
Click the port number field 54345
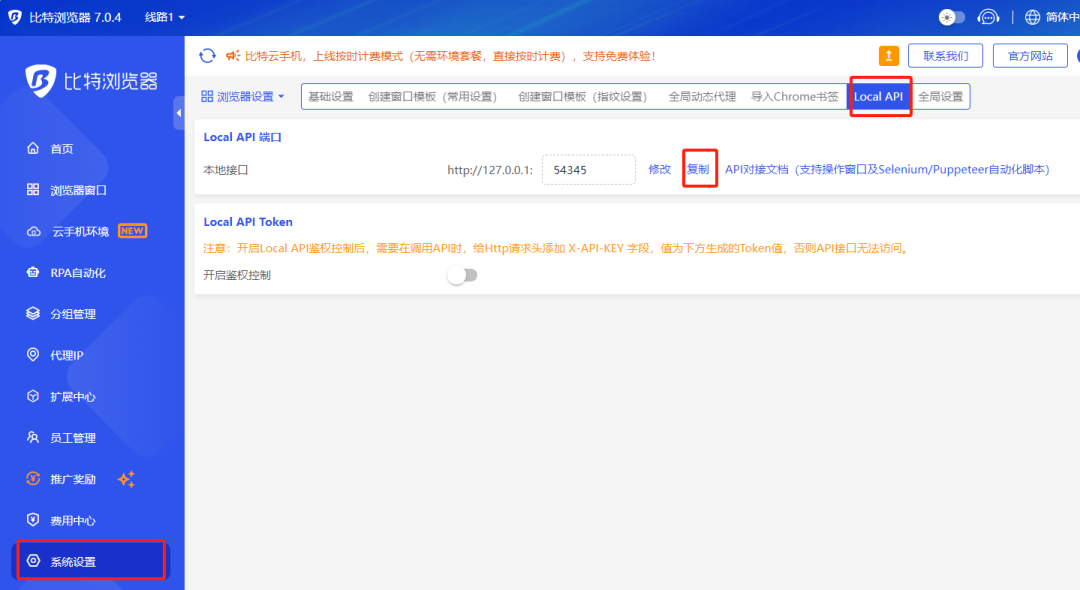[x=589, y=169]
